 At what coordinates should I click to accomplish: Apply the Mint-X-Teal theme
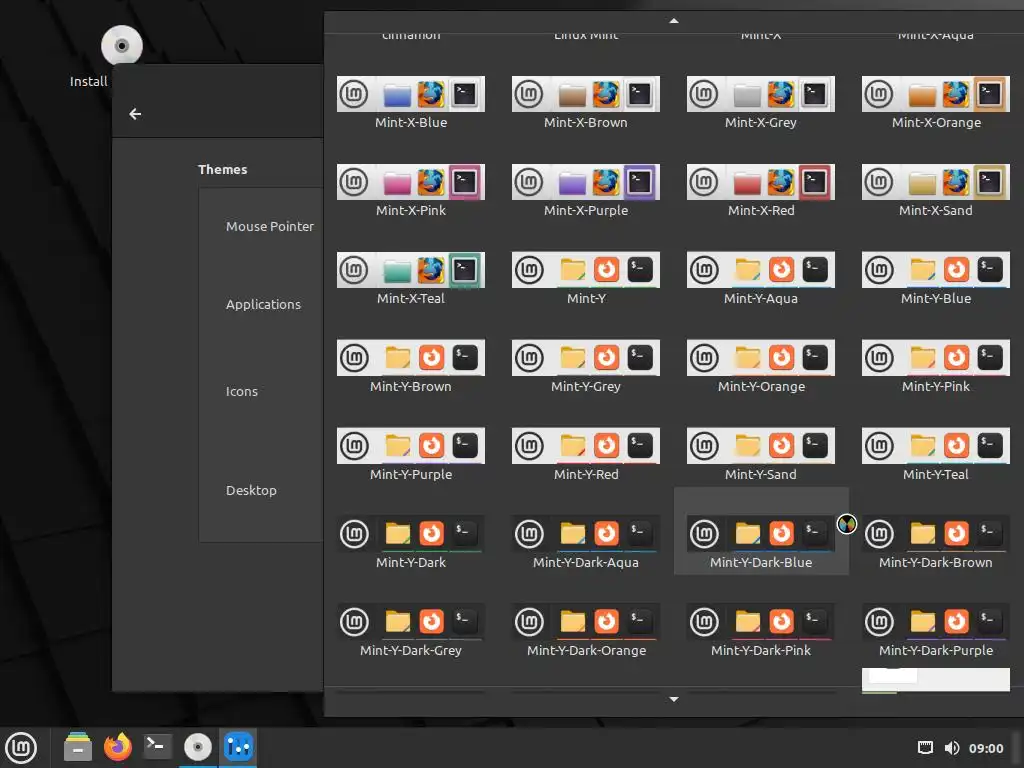(x=411, y=270)
